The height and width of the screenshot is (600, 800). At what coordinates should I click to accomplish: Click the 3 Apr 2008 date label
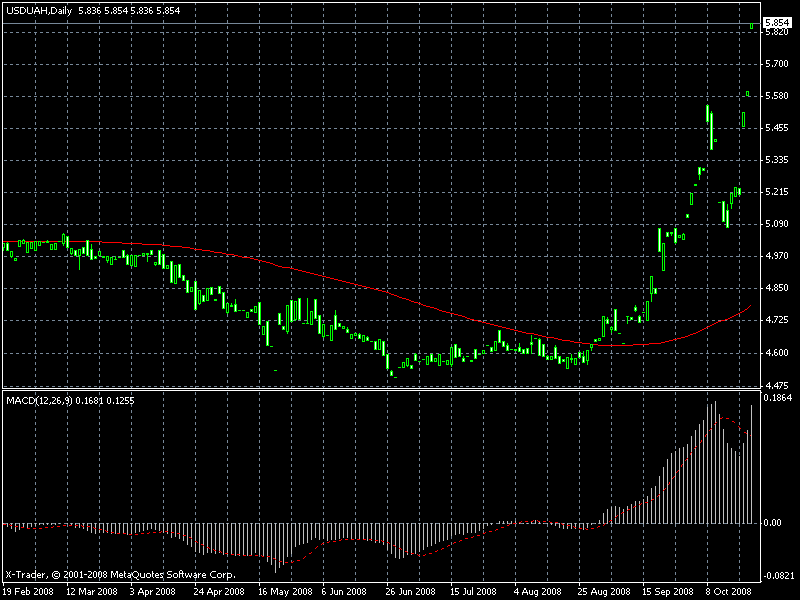coord(153,592)
